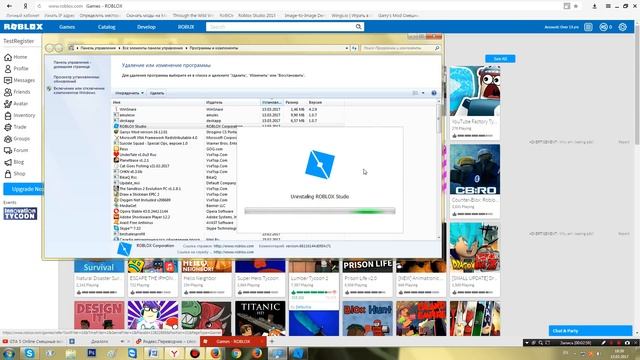Click the Roblox search input field
The height and width of the screenshot is (360, 640).
tap(280, 27)
